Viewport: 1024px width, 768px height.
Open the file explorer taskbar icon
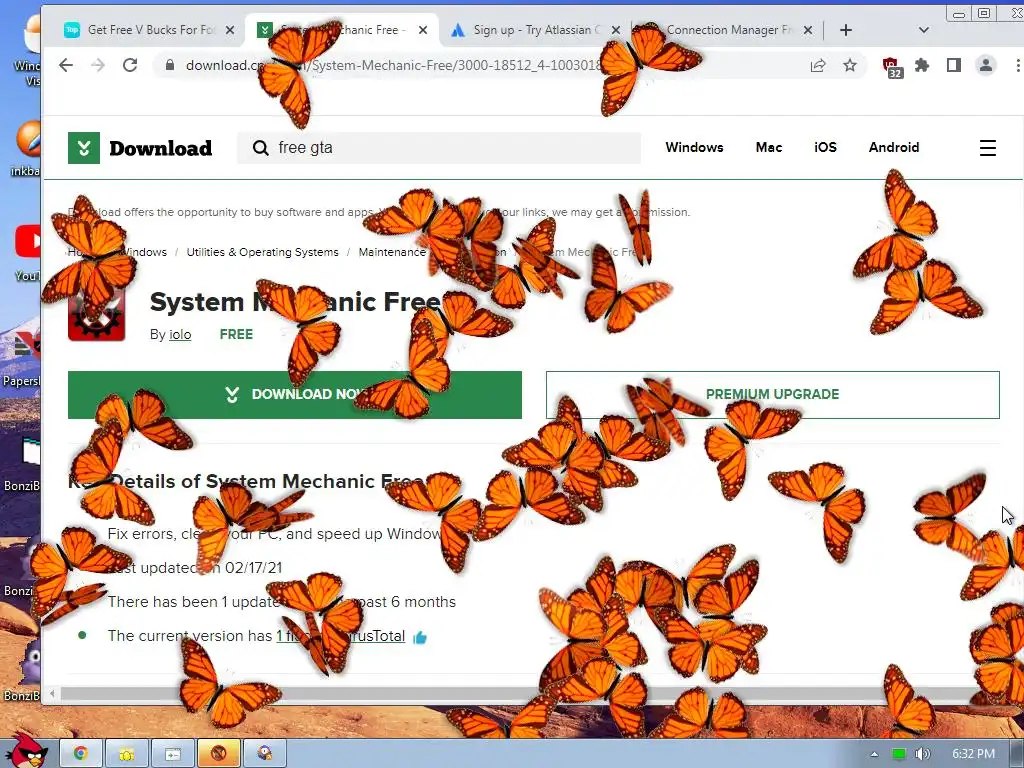[x=127, y=754]
